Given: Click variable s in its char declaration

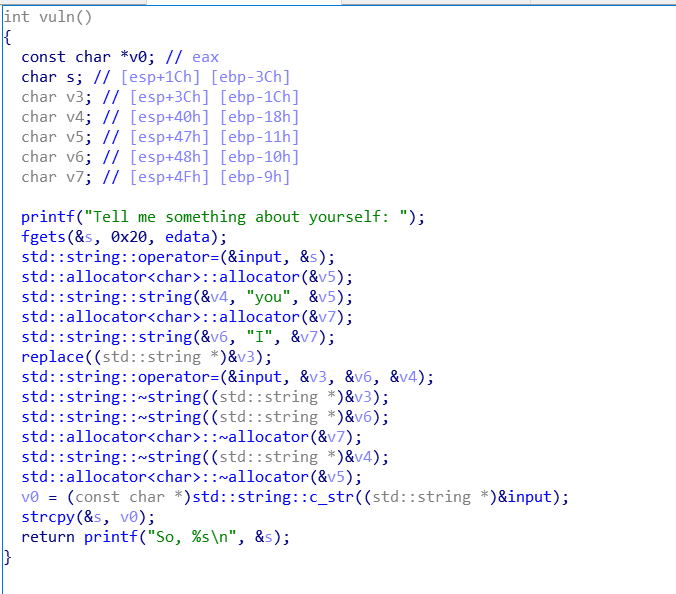Looking at the screenshot, I should [70, 78].
